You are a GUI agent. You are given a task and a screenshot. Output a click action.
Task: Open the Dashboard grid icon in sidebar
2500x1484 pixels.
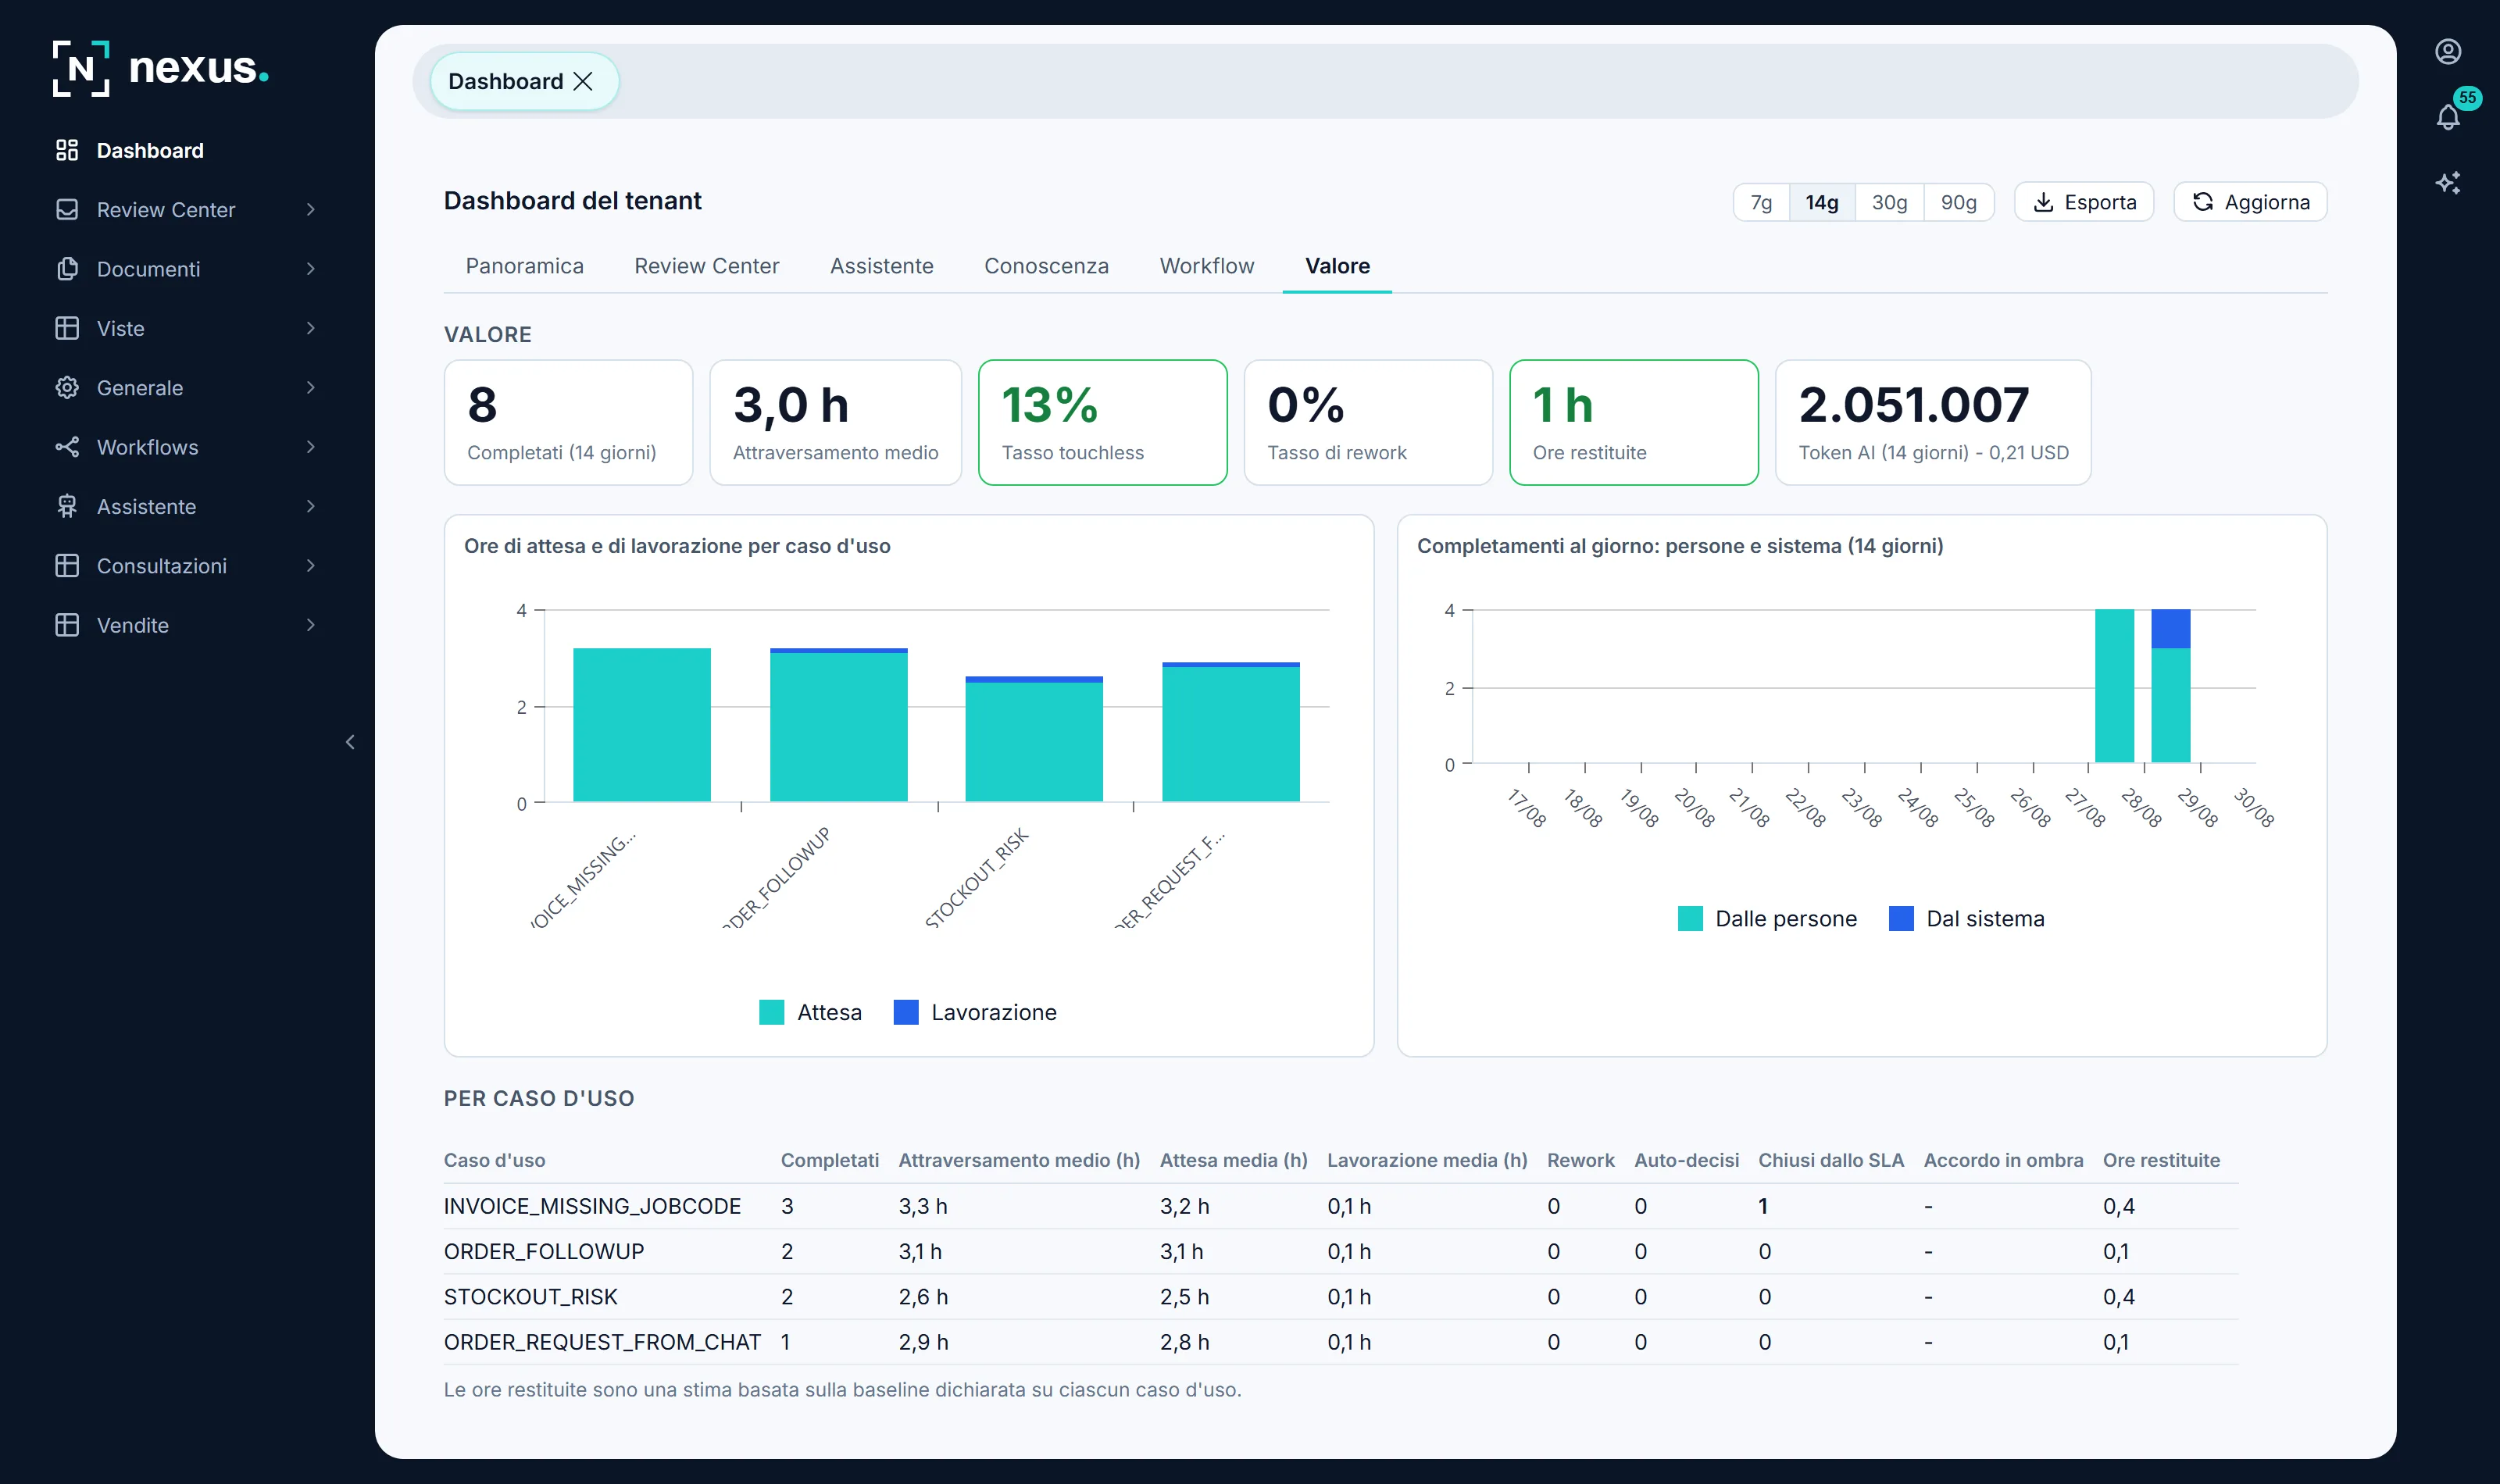(67, 150)
